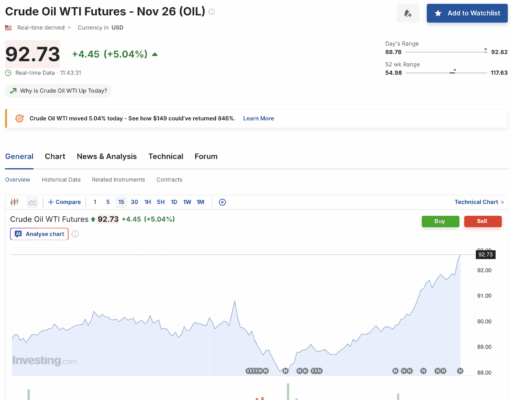Open the Technical tab
The height and width of the screenshot is (400, 511).
coord(166,156)
